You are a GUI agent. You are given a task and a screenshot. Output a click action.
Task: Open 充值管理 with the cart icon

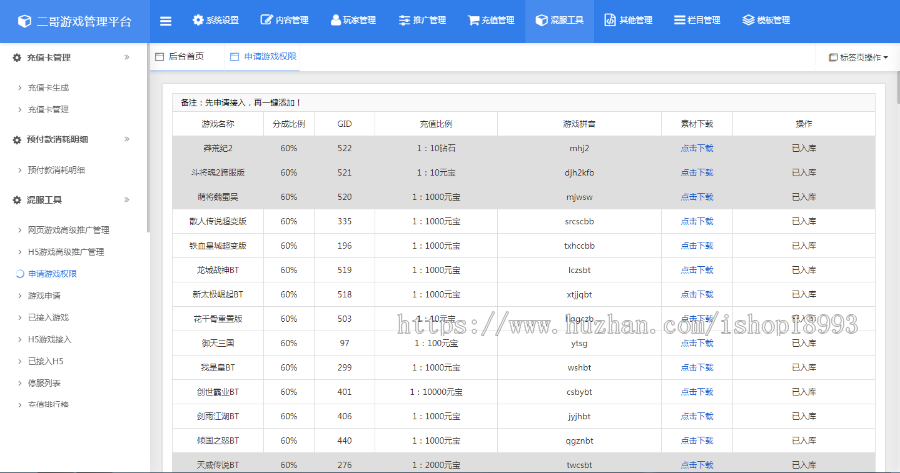tap(490, 20)
